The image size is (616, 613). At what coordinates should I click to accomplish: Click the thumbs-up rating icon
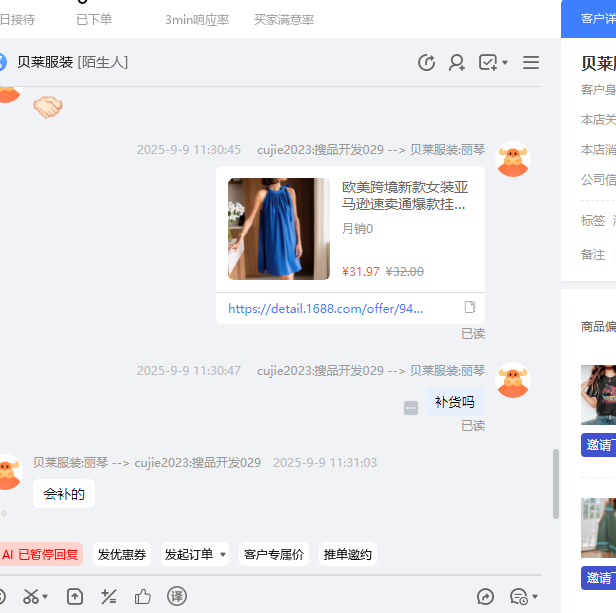tap(143, 597)
